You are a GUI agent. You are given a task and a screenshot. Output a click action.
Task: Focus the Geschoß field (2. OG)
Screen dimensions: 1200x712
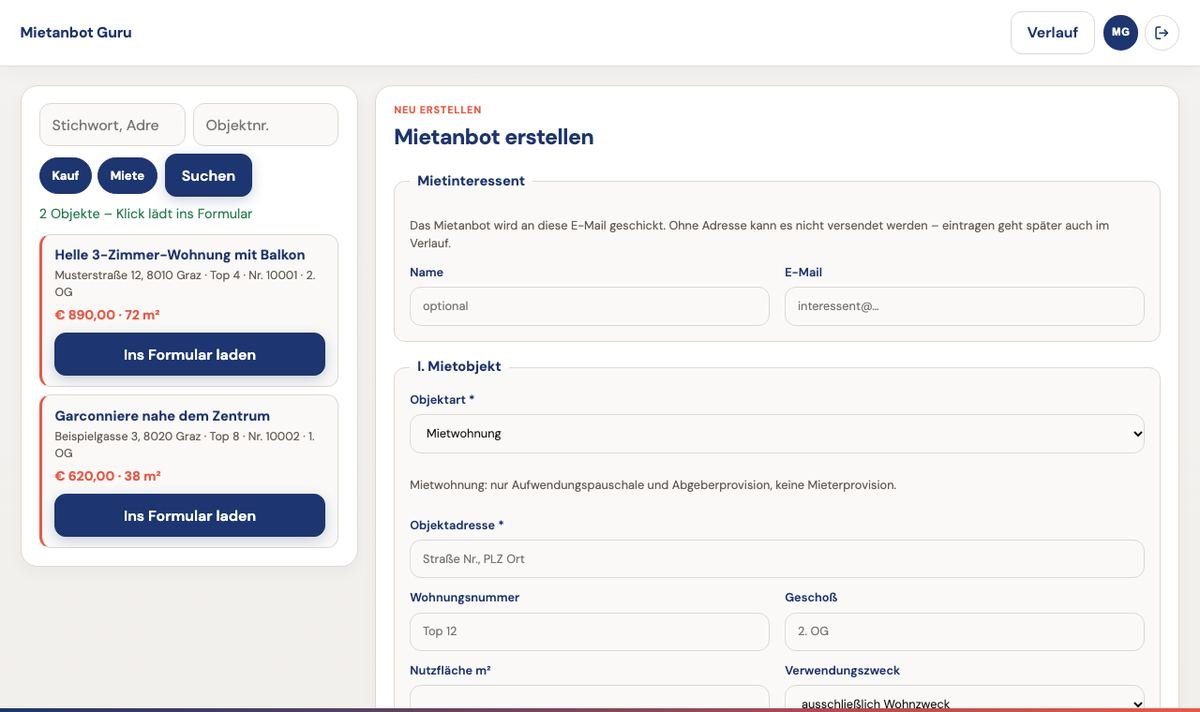pos(964,632)
